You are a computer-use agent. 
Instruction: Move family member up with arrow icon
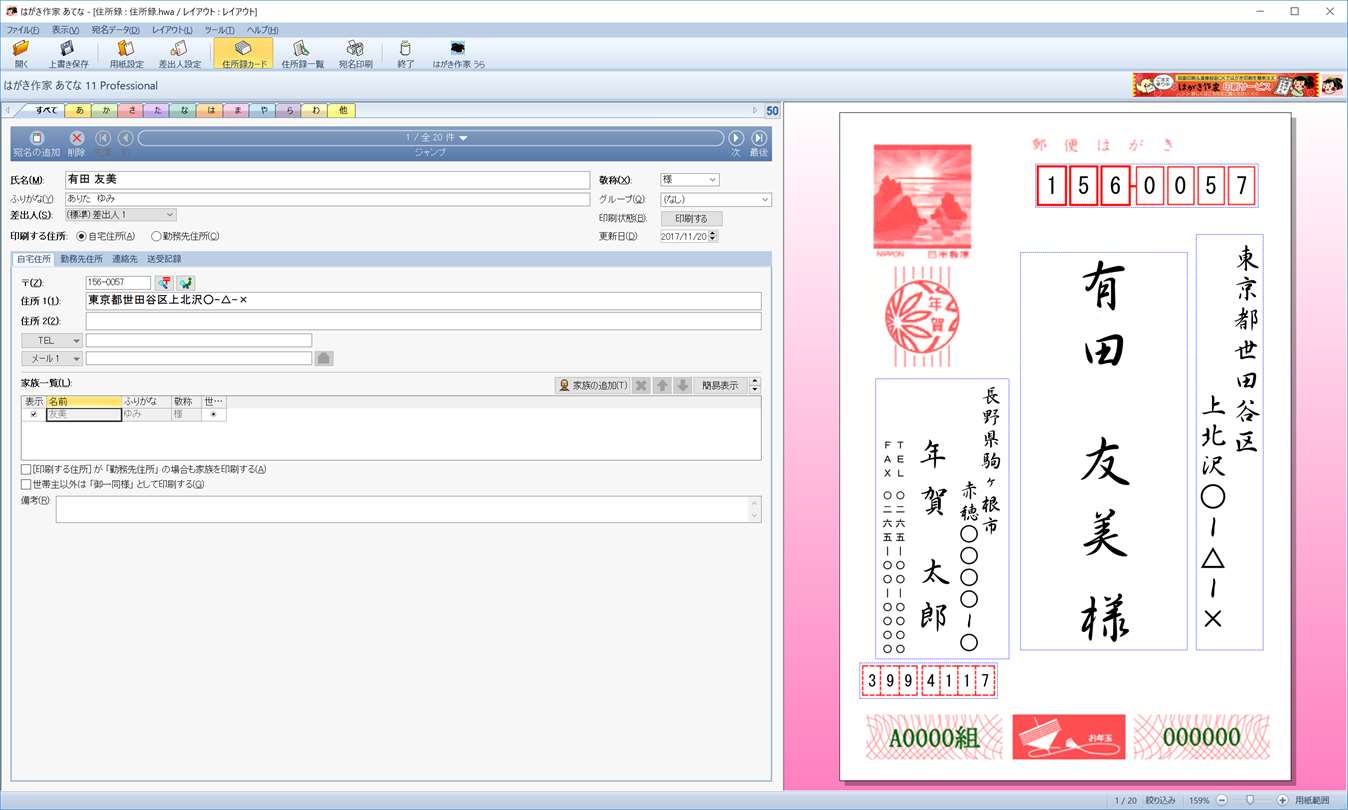662,385
